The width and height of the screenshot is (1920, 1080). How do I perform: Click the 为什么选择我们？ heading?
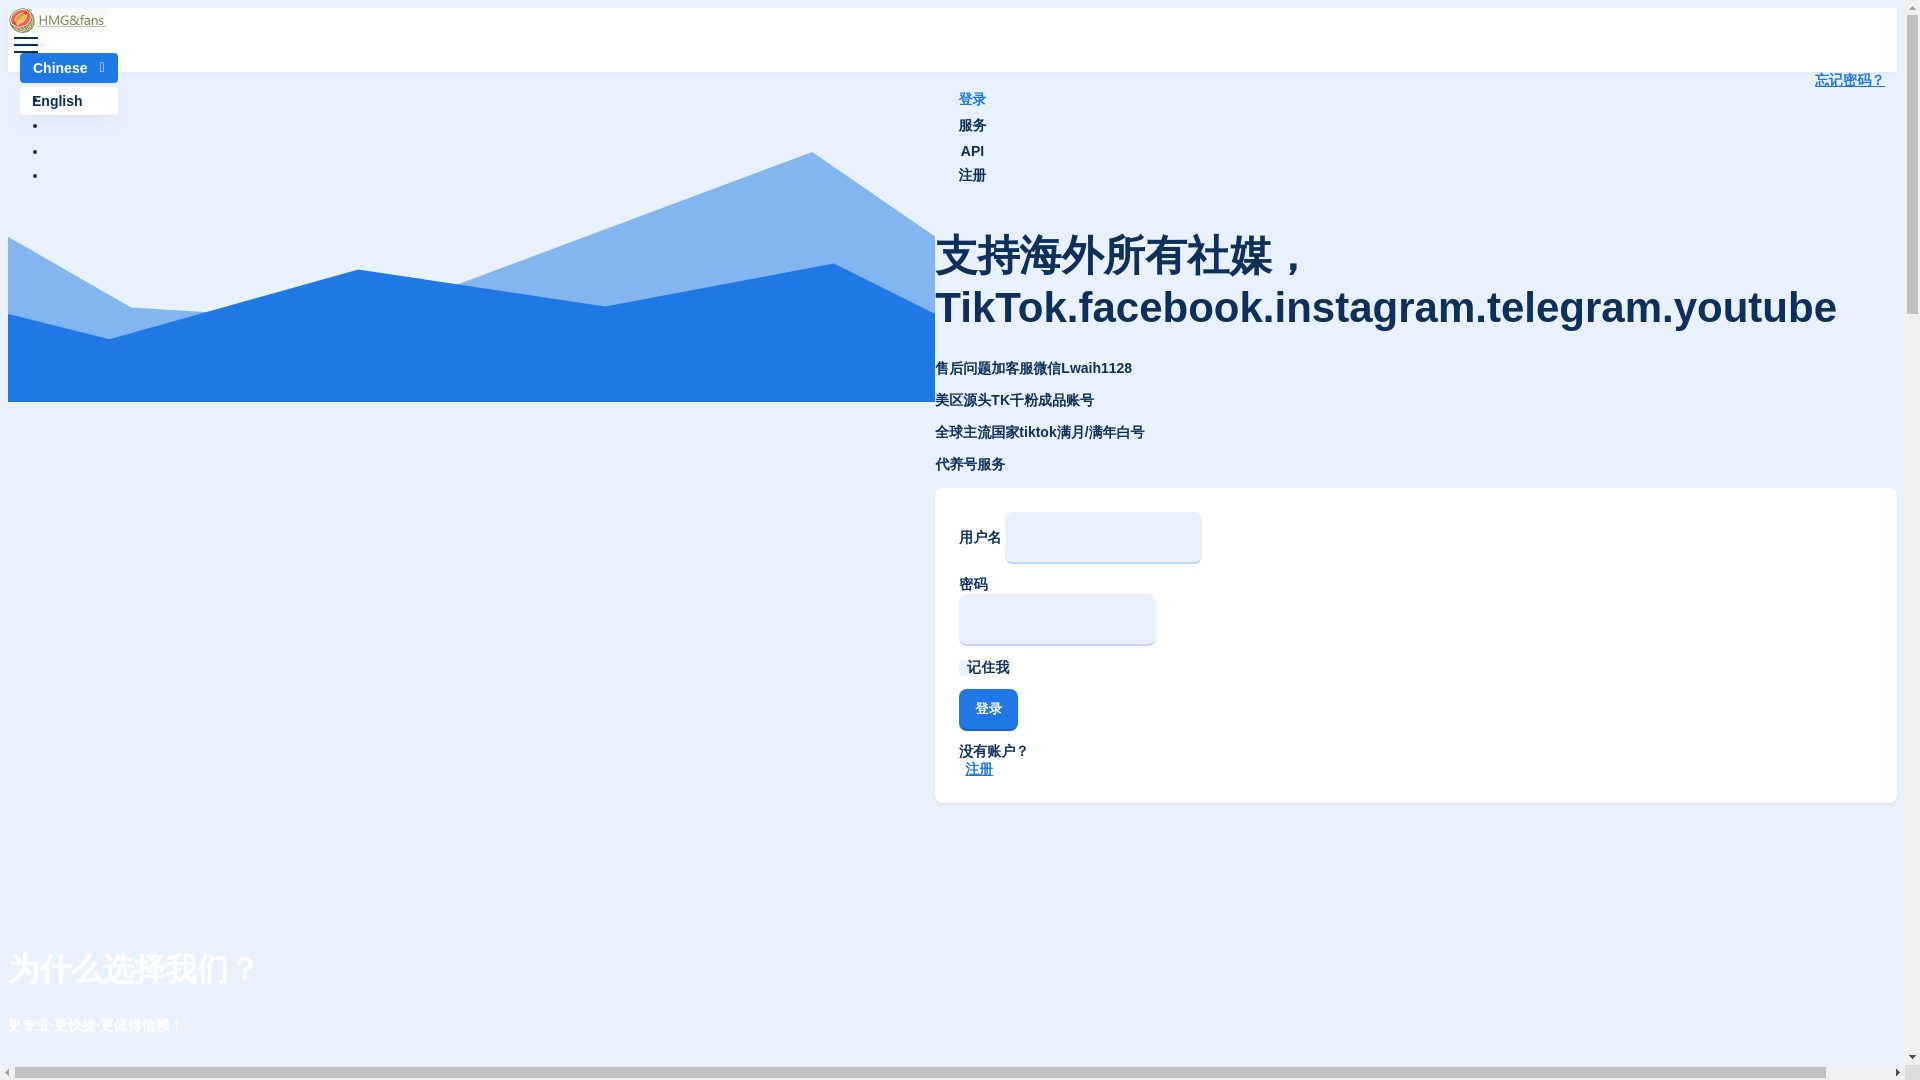tap(133, 969)
